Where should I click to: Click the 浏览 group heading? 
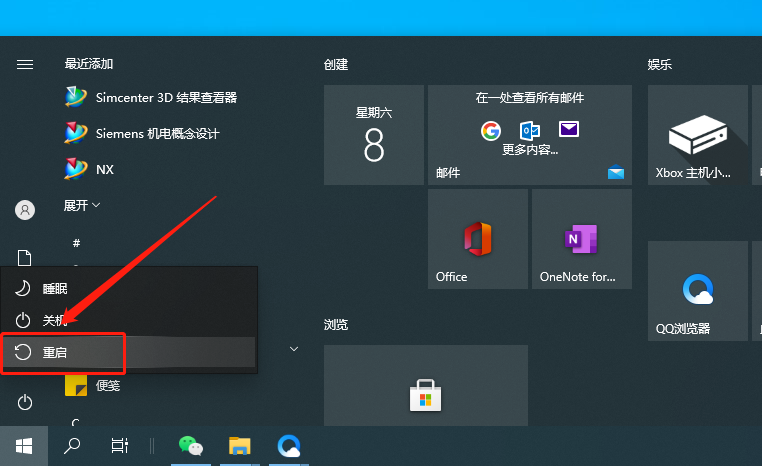pos(336,324)
